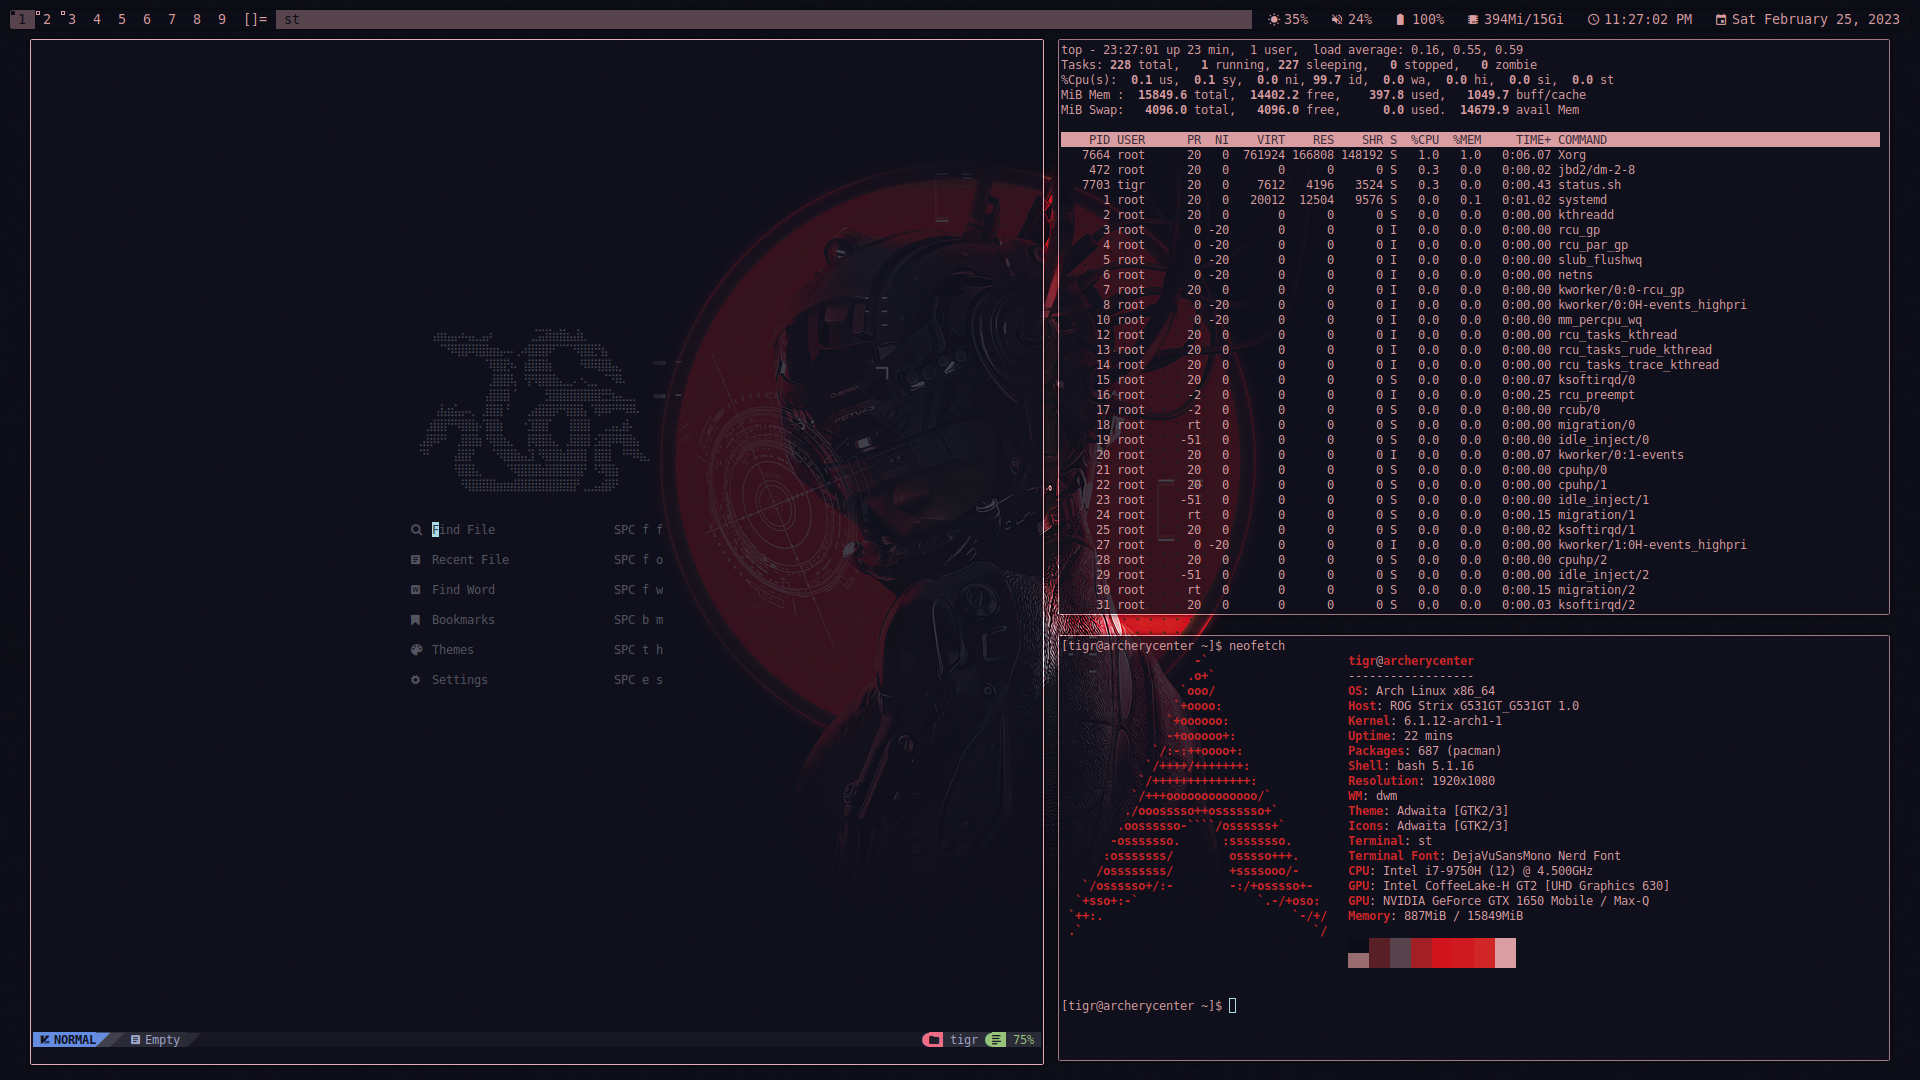Click the %MEM column header in top
The image size is (1920, 1080).
coord(1467,140)
